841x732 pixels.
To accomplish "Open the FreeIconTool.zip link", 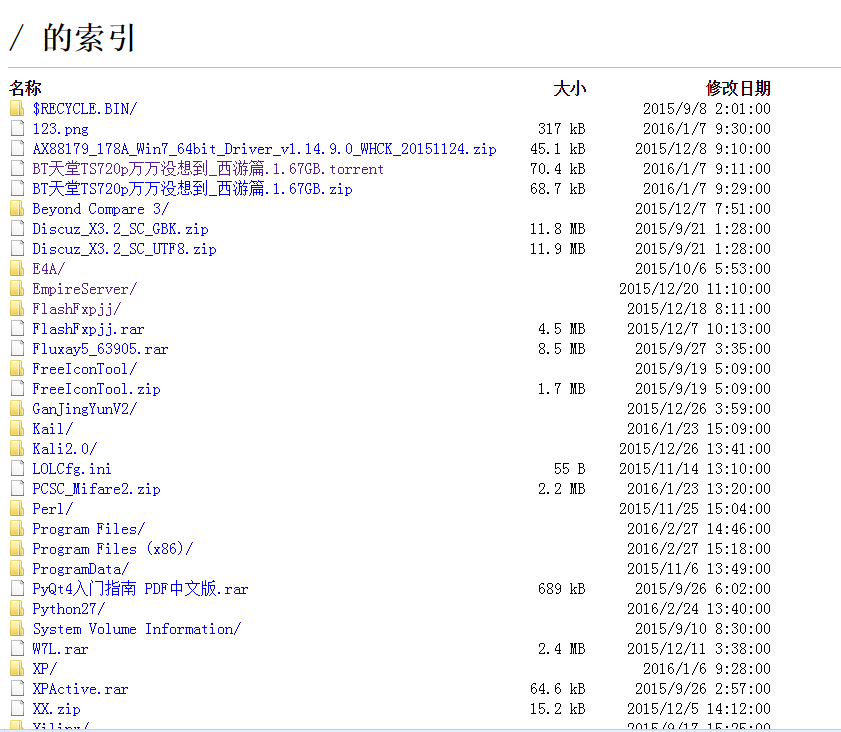I will (x=96, y=388).
